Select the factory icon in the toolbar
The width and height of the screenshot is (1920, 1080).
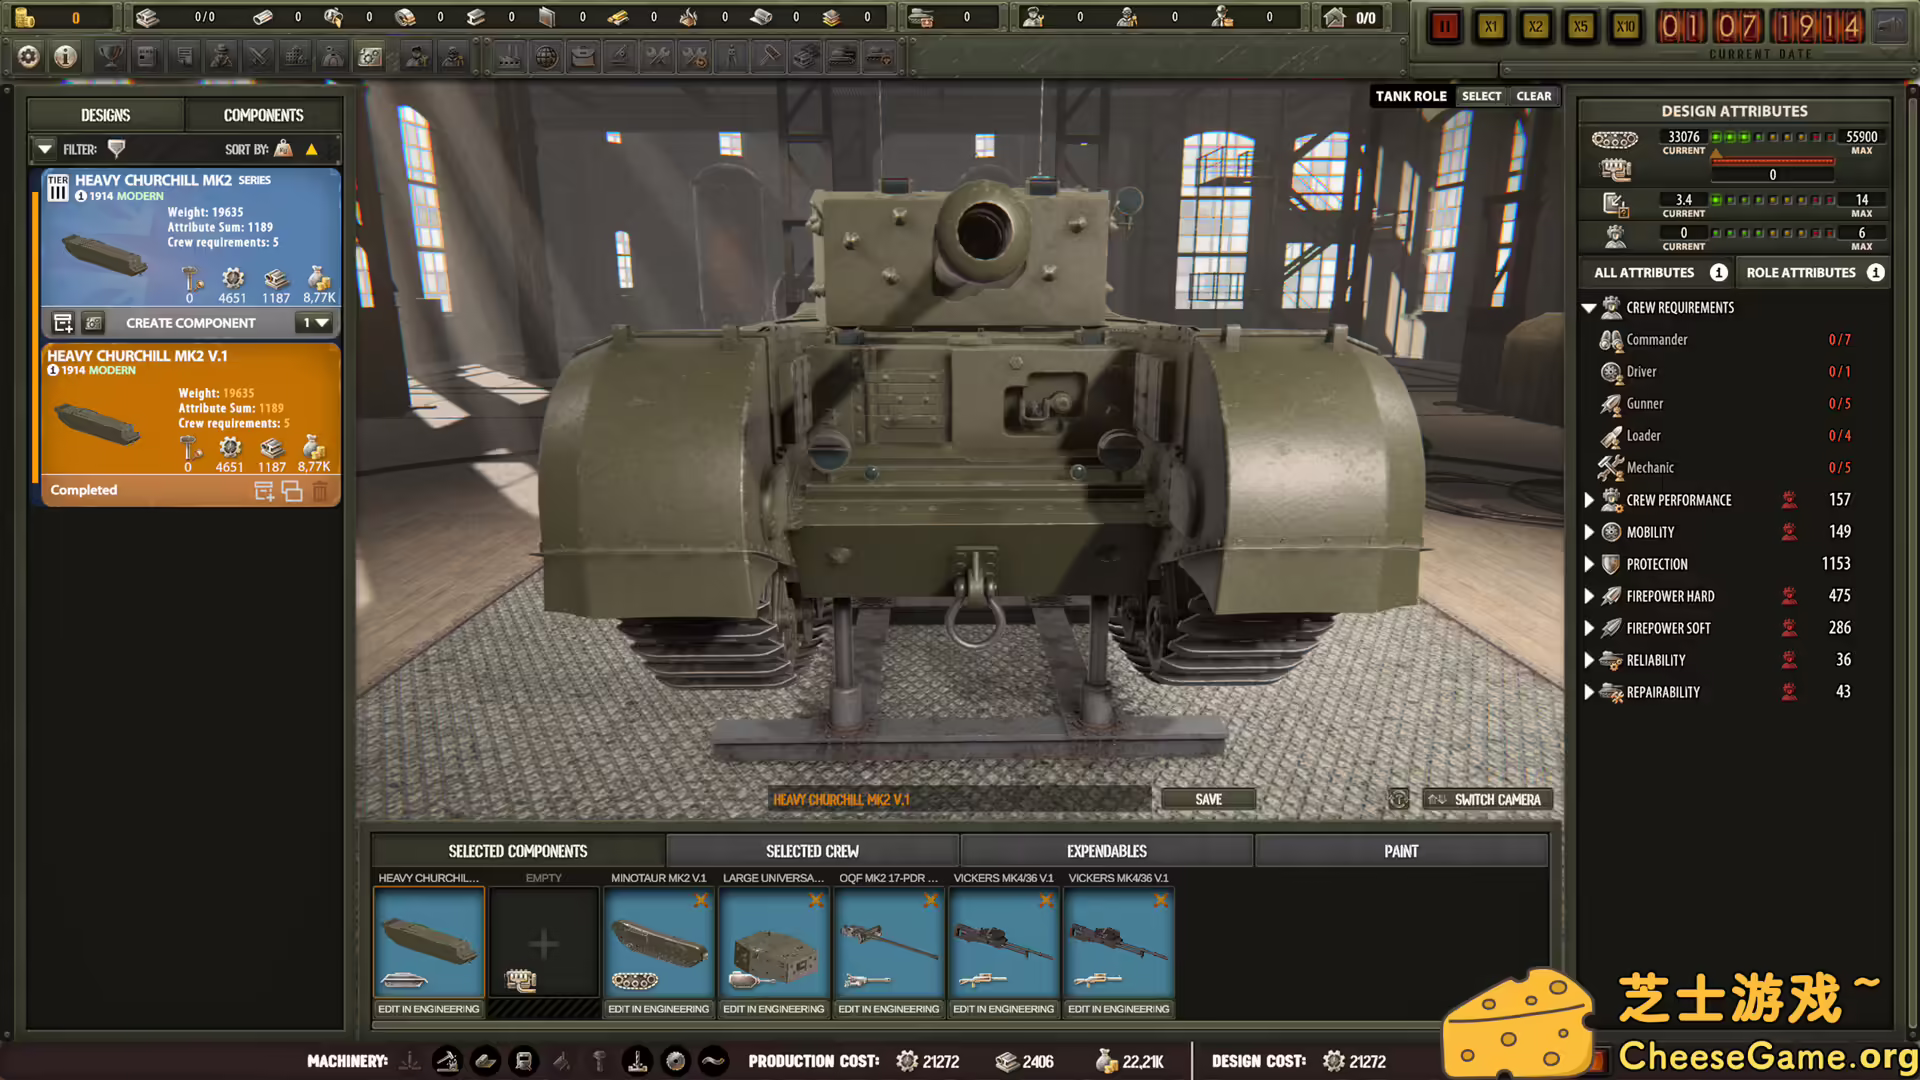[509, 56]
